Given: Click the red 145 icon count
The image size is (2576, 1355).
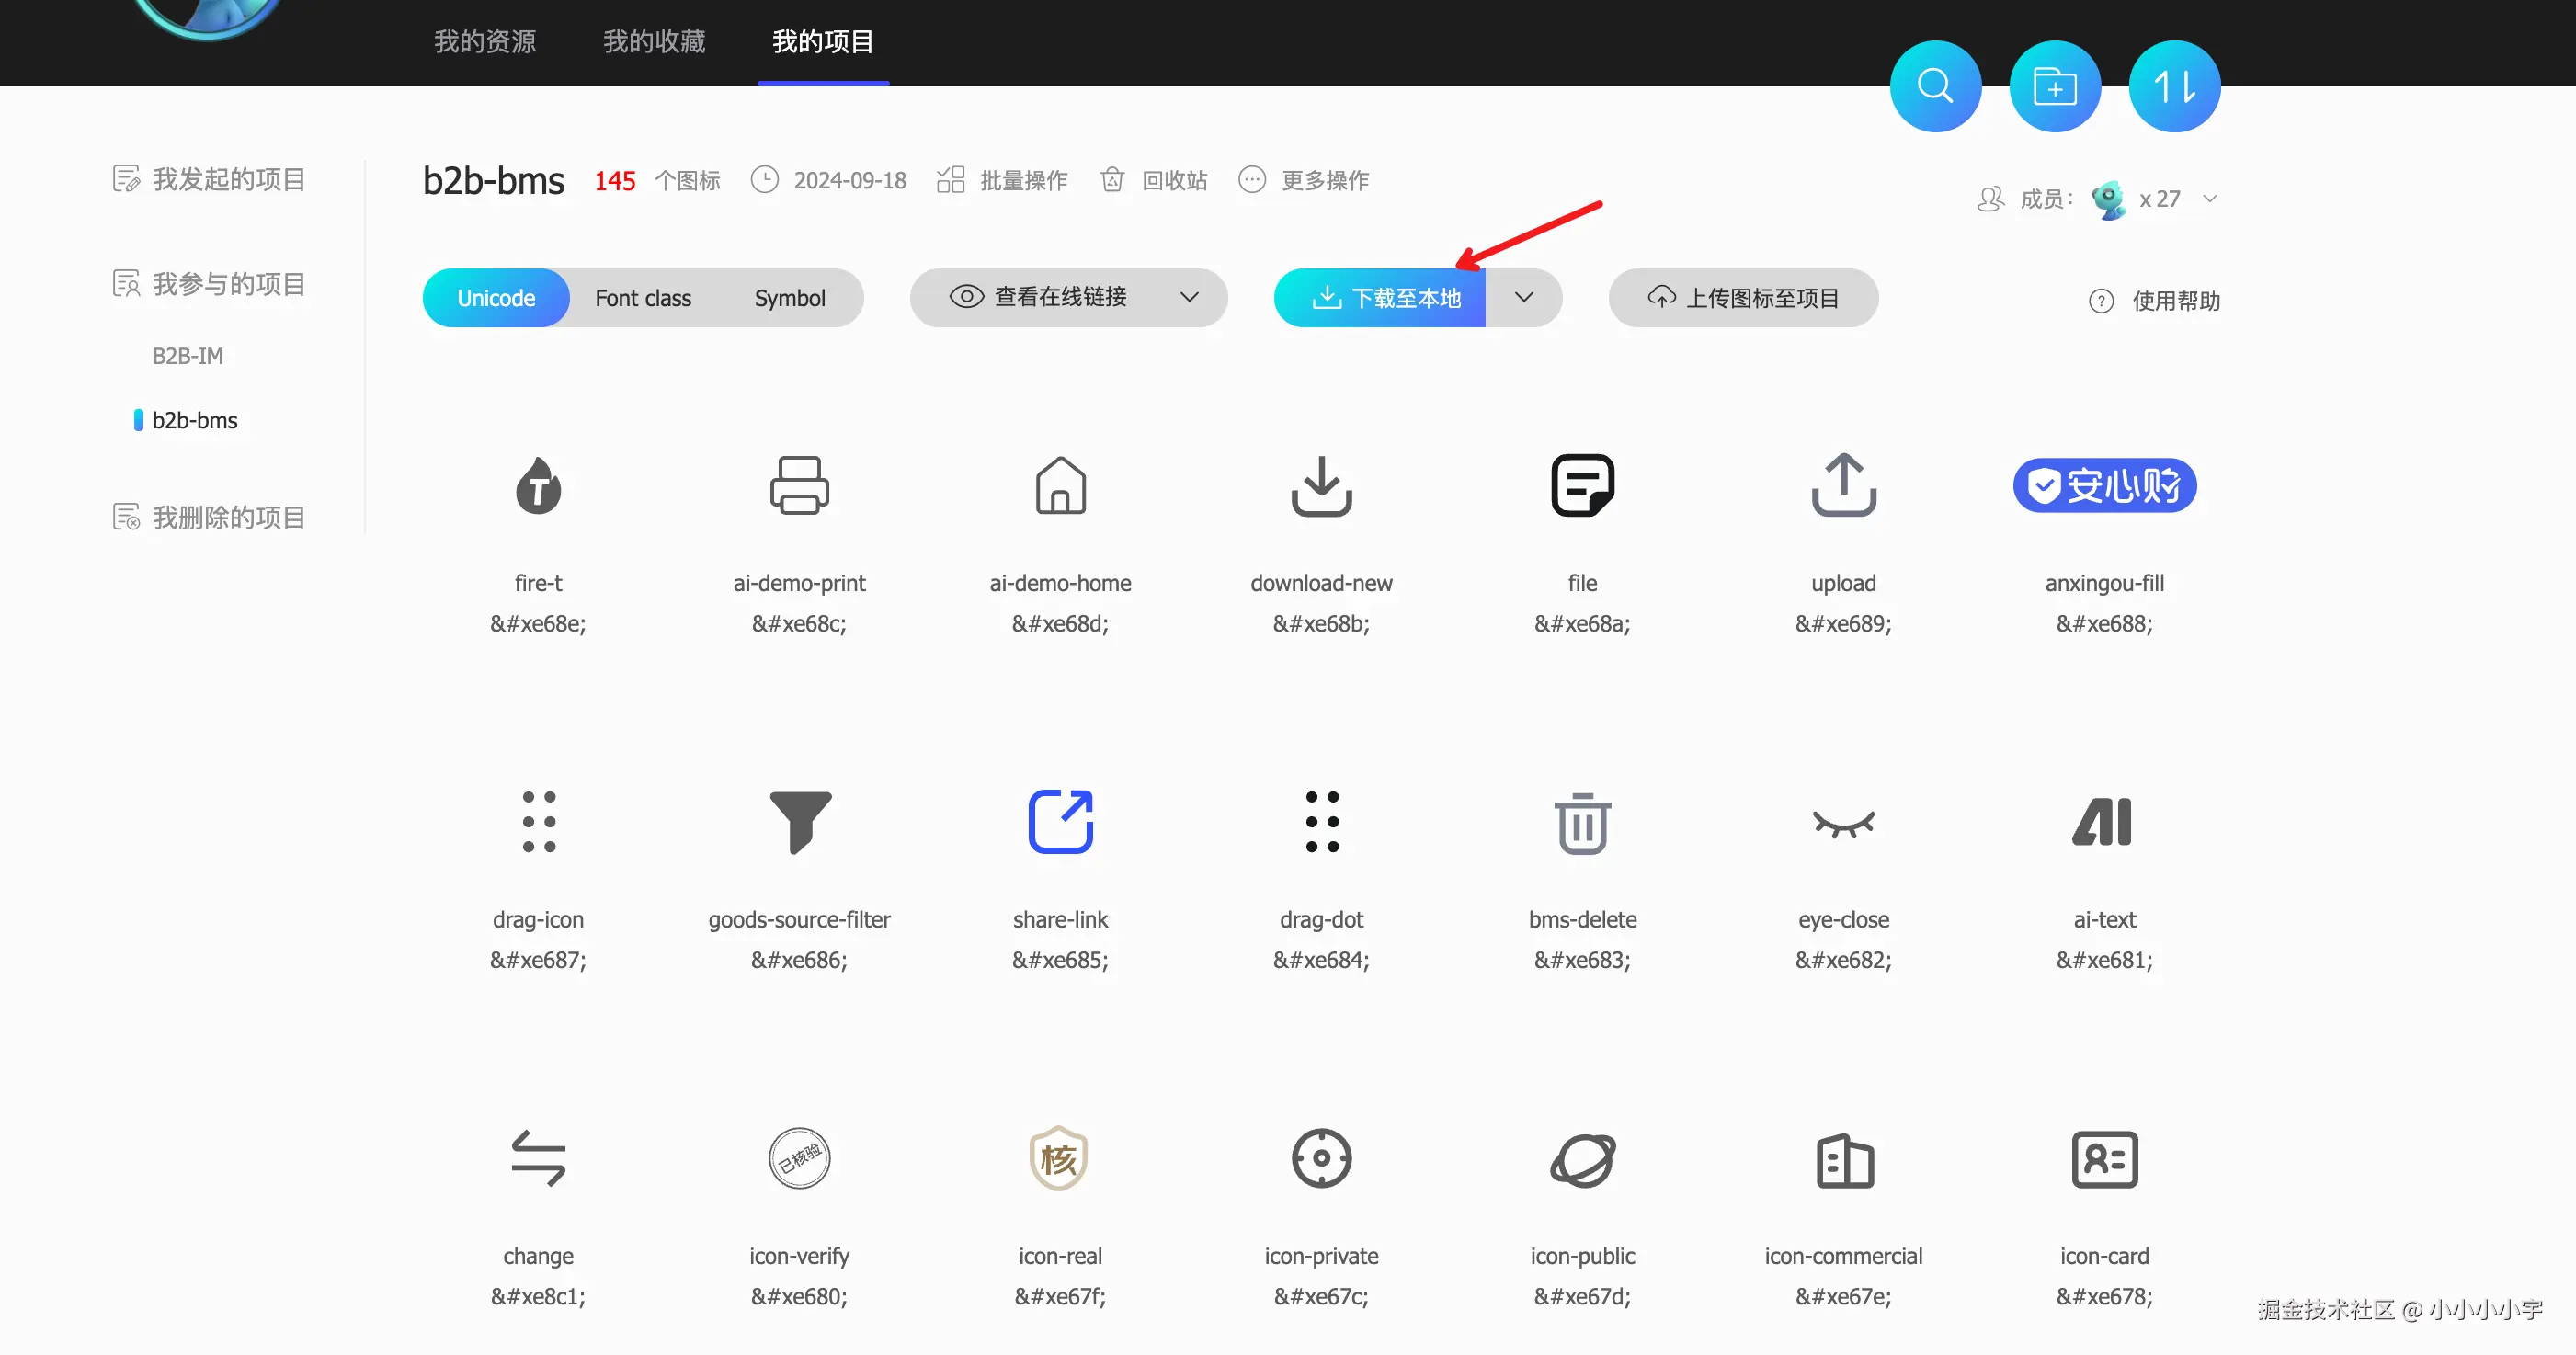Looking at the screenshot, I should (x=614, y=181).
